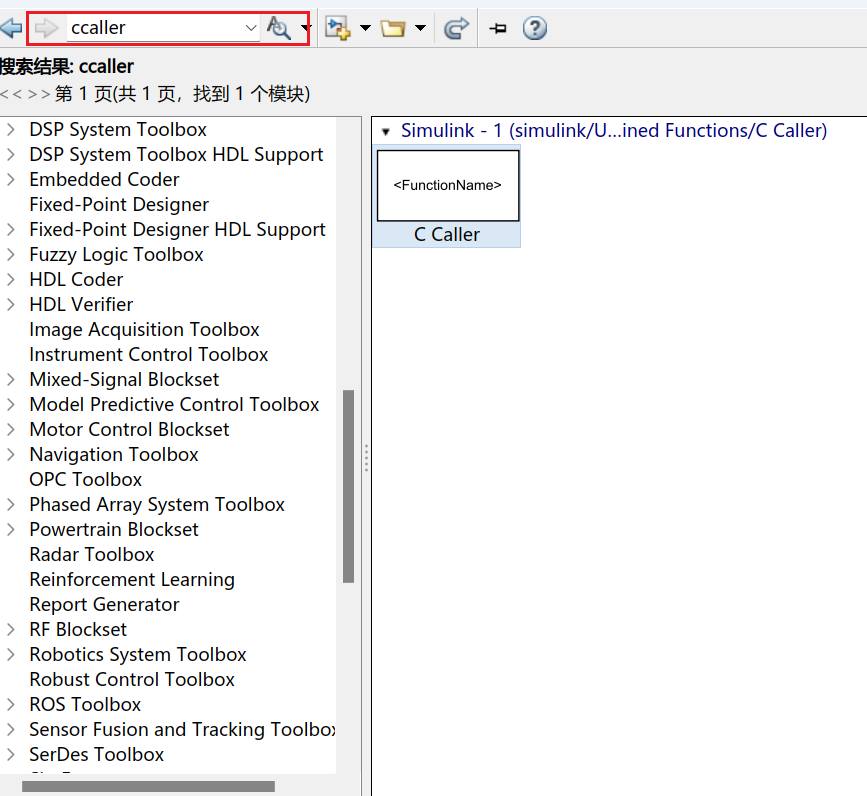Click the refresh library browser icon
The width and height of the screenshot is (867, 796).
456,27
